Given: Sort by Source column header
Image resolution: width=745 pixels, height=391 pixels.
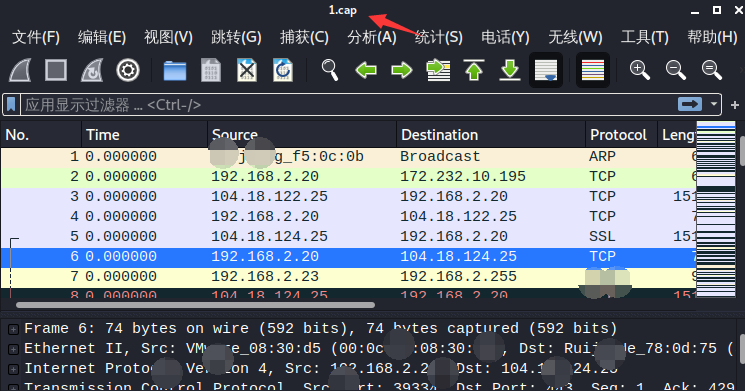Looking at the screenshot, I should tap(302, 135).
